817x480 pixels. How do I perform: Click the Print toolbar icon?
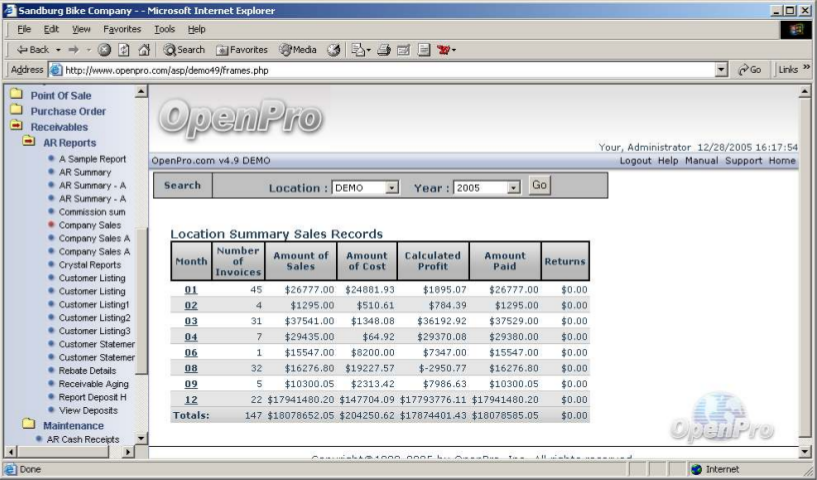(x=384, y=50)
